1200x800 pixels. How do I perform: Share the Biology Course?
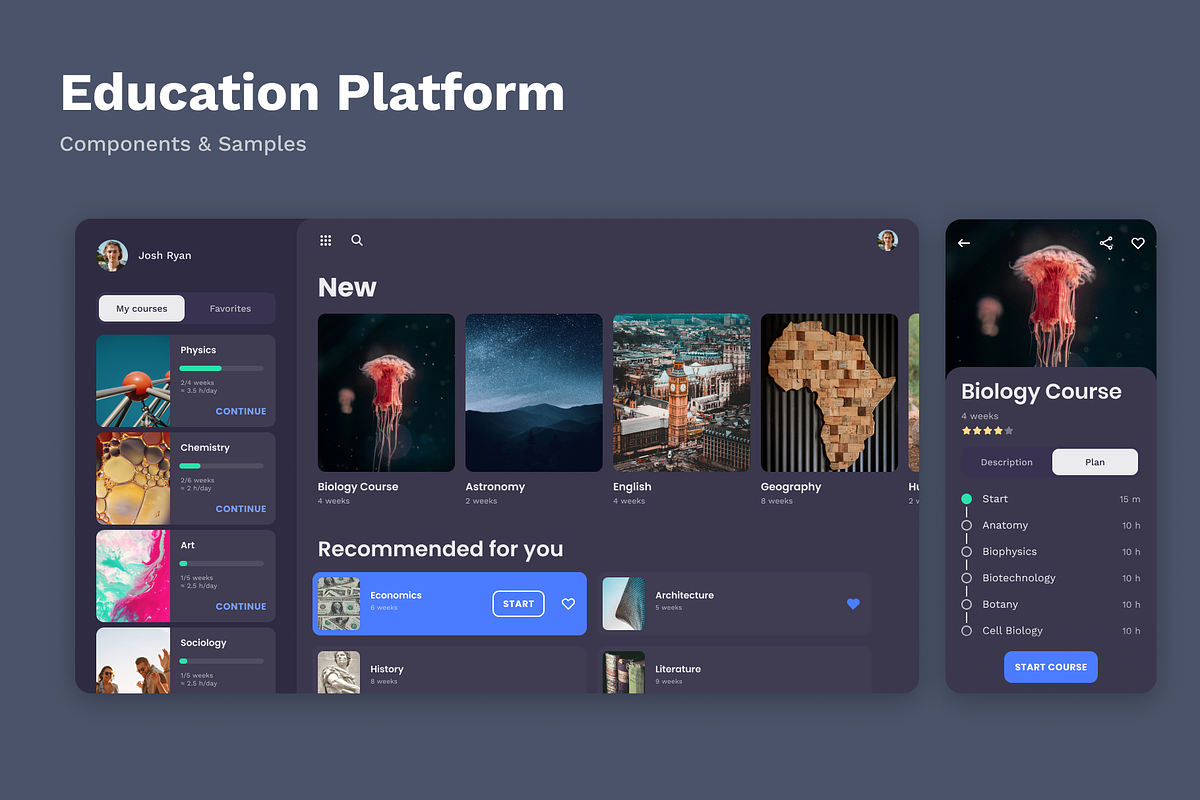[x=1106, y=243]
